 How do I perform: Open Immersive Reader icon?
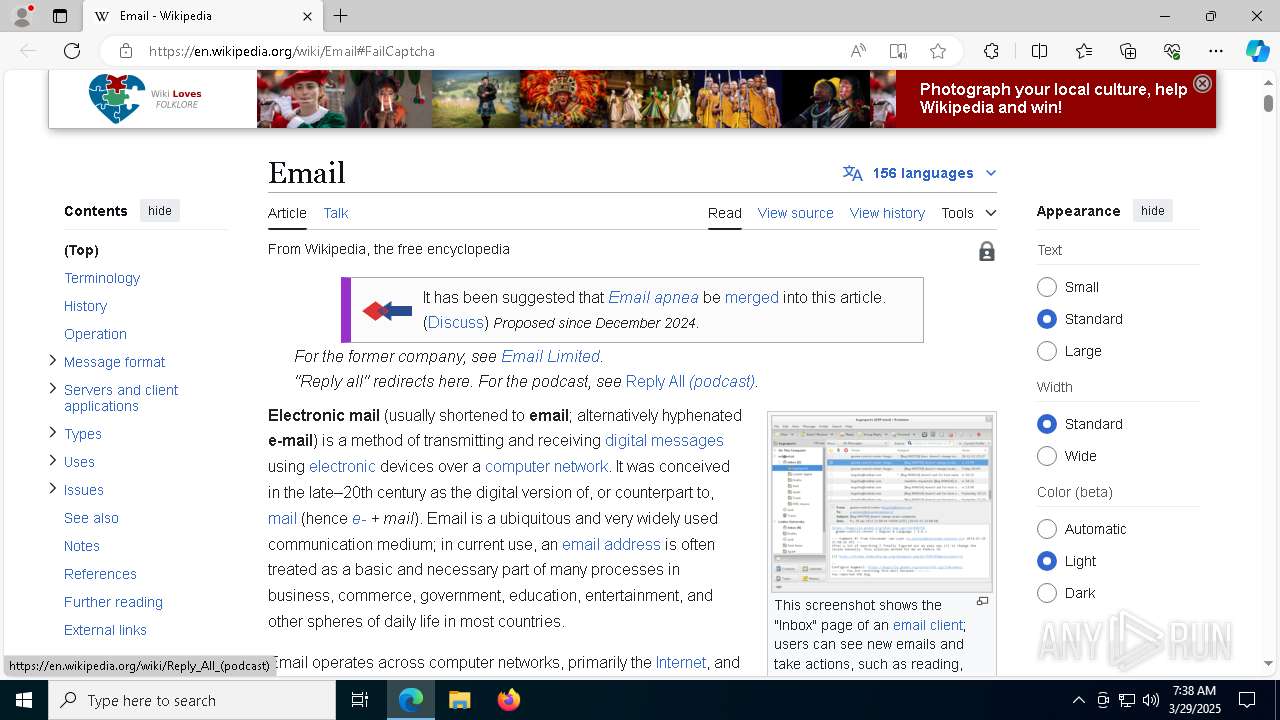pyautogui.click(x=898, y=51)
